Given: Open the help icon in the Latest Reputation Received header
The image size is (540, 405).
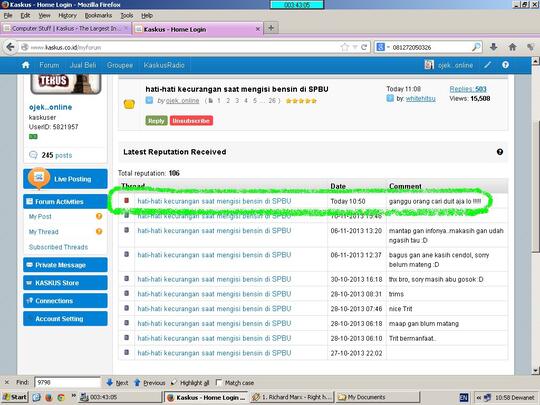Looking at the screenshot, I should tap(500, 152).
